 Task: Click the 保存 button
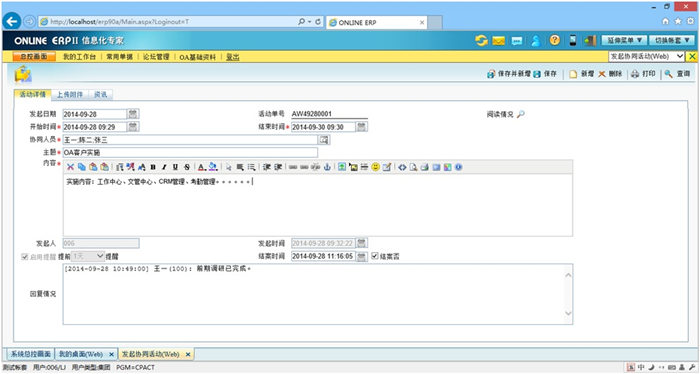coord(545,74)
